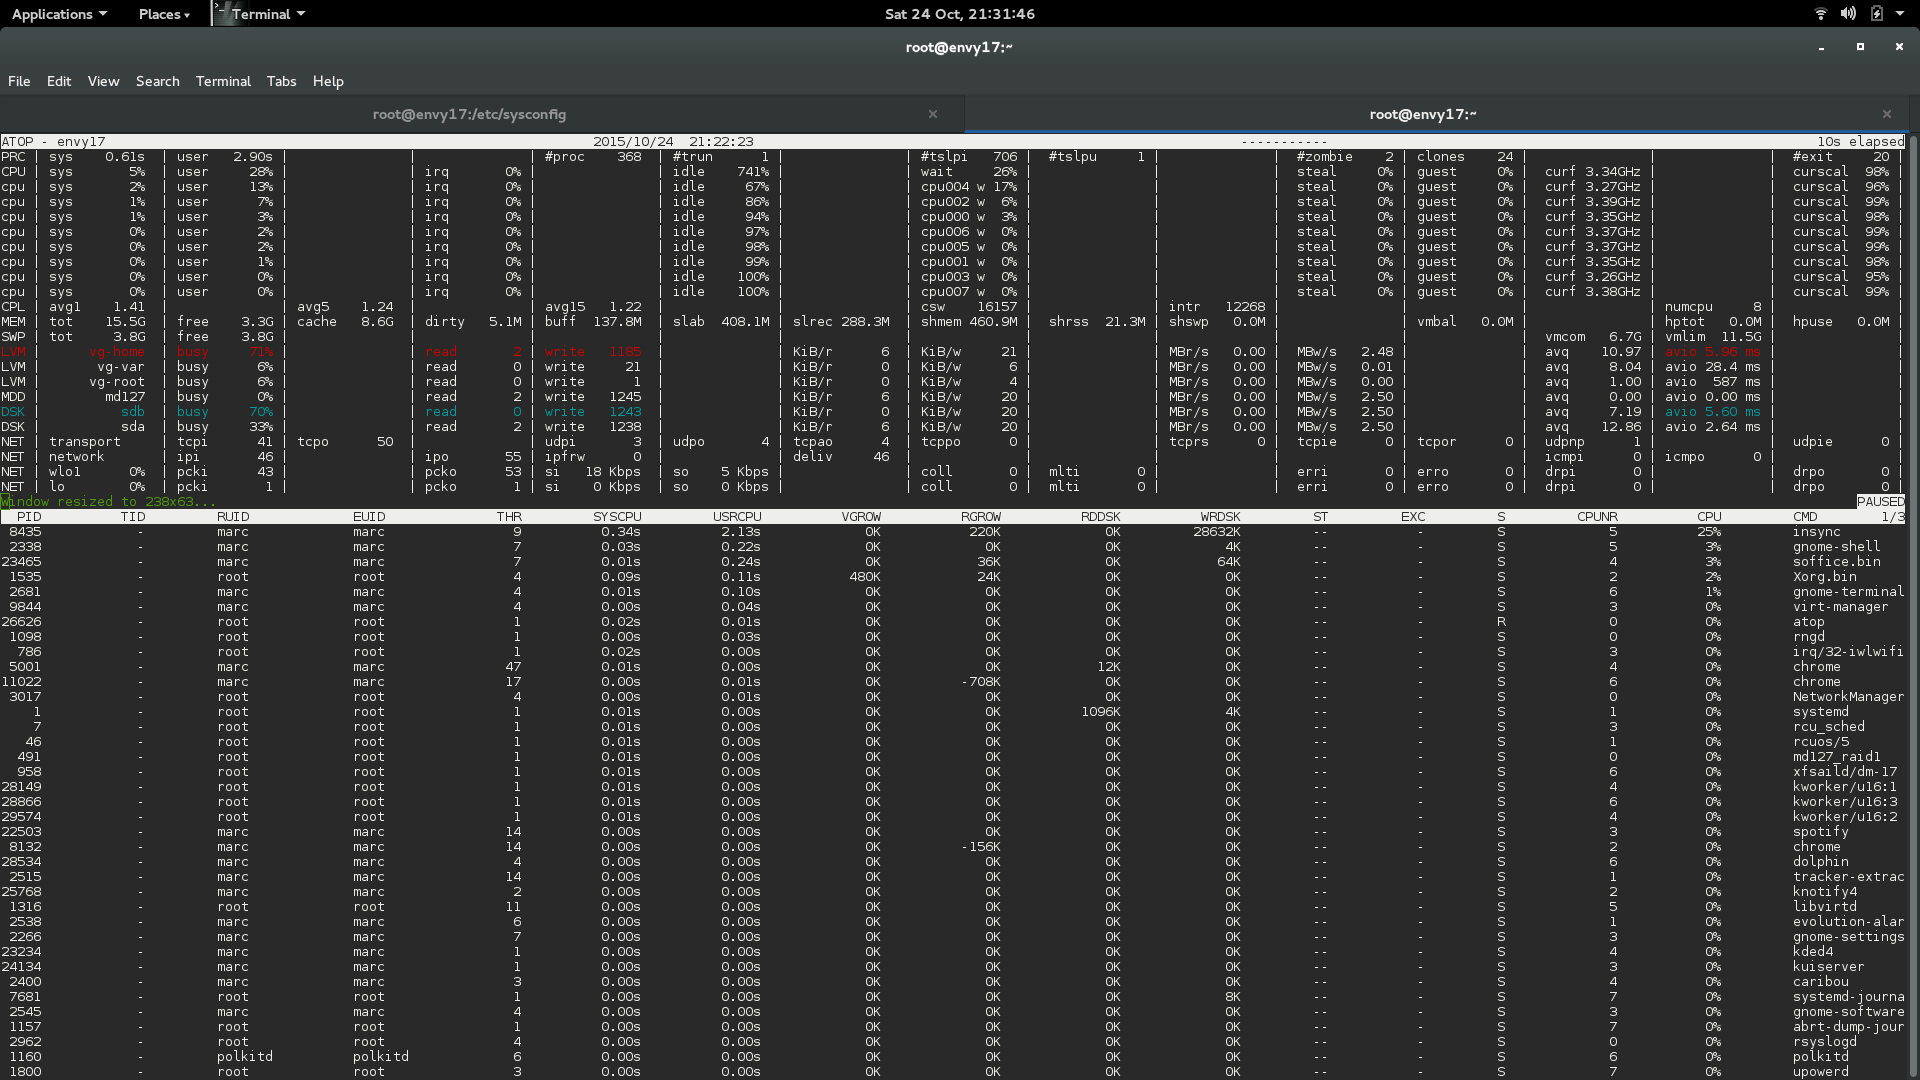Open the Terminal menu in menubar

(x=223, y=81)
